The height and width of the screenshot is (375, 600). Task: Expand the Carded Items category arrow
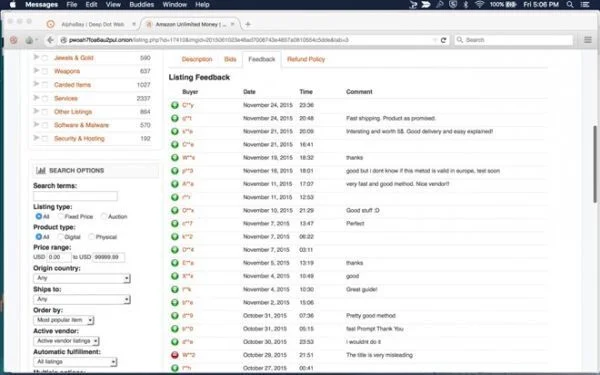(x=36, y=84)
